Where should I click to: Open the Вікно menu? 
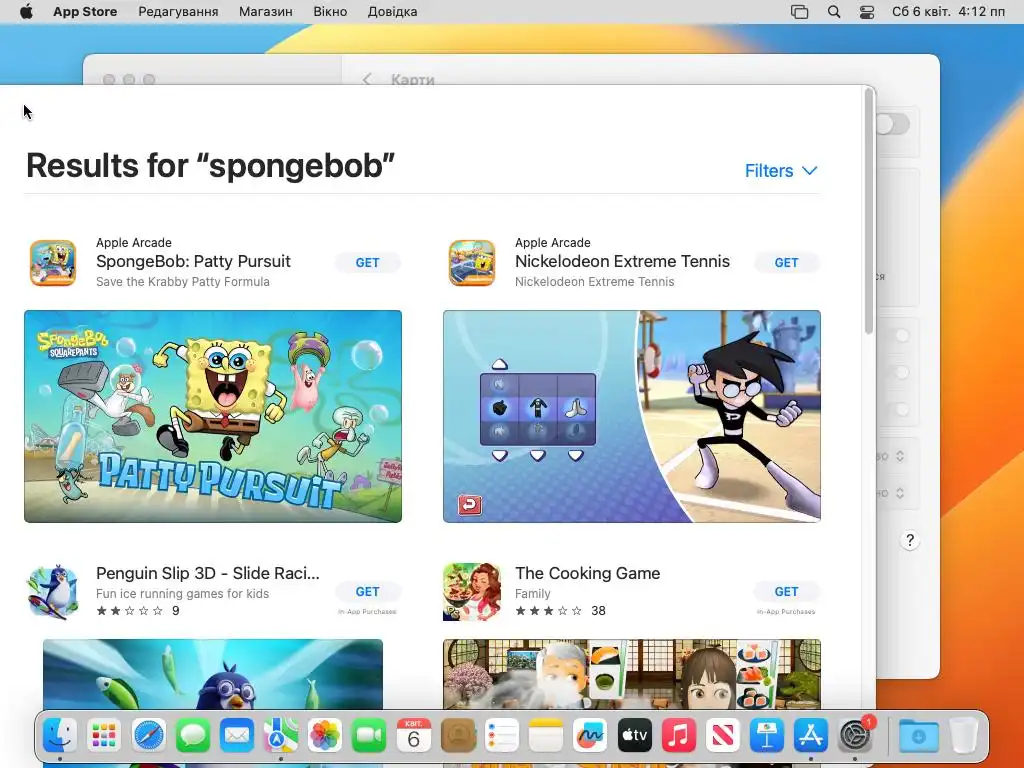(330, 12)
